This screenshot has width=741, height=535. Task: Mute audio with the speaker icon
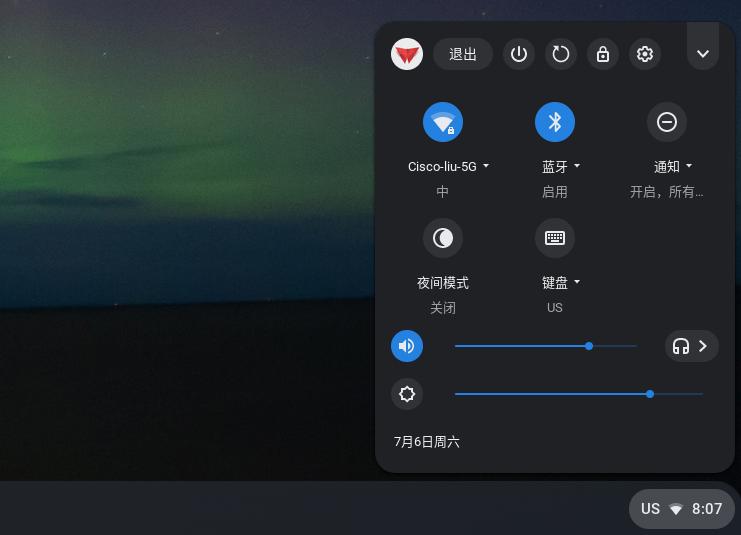tap(407, 346)
